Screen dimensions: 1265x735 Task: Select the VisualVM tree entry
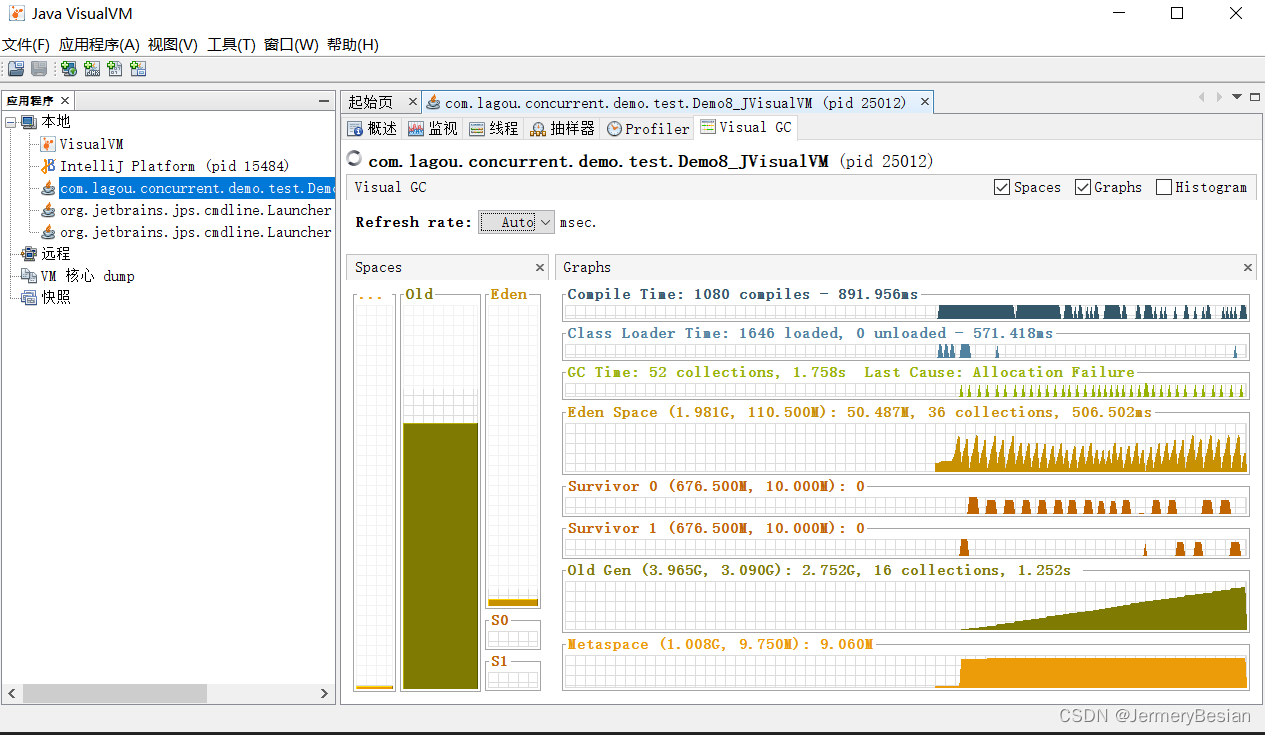point(91,144)
